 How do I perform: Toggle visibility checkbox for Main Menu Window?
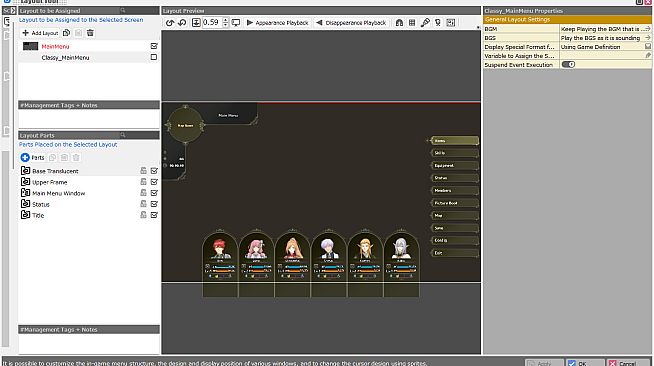(x=154, y=193)
